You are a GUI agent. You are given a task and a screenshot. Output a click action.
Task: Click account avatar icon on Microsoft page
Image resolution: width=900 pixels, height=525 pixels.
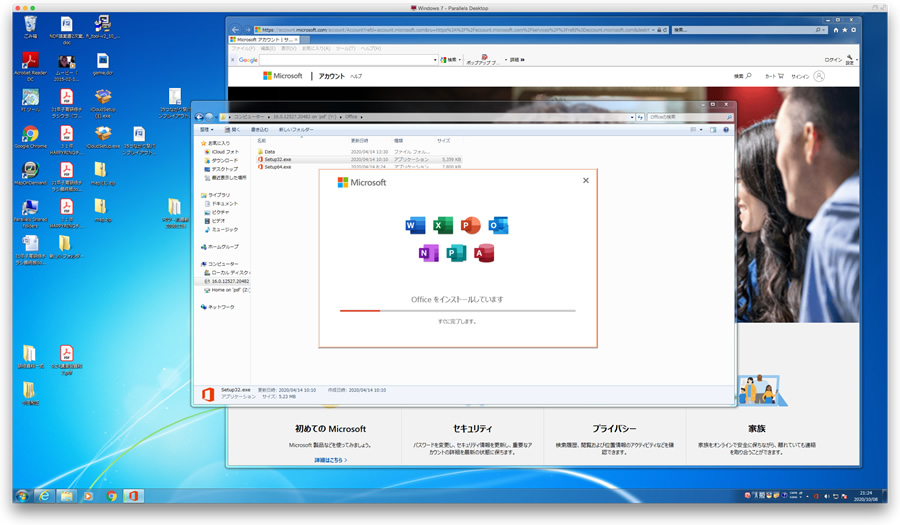819,76
